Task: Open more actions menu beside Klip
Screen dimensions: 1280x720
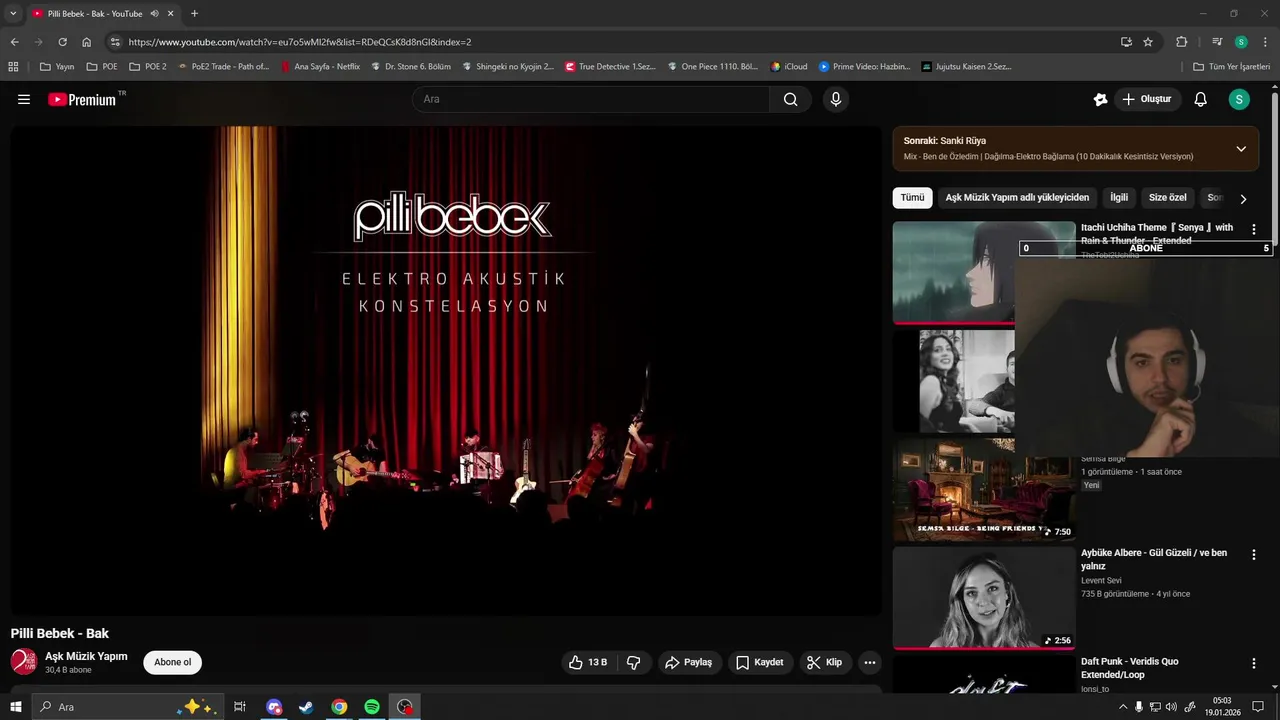Action: pos(869,662)
